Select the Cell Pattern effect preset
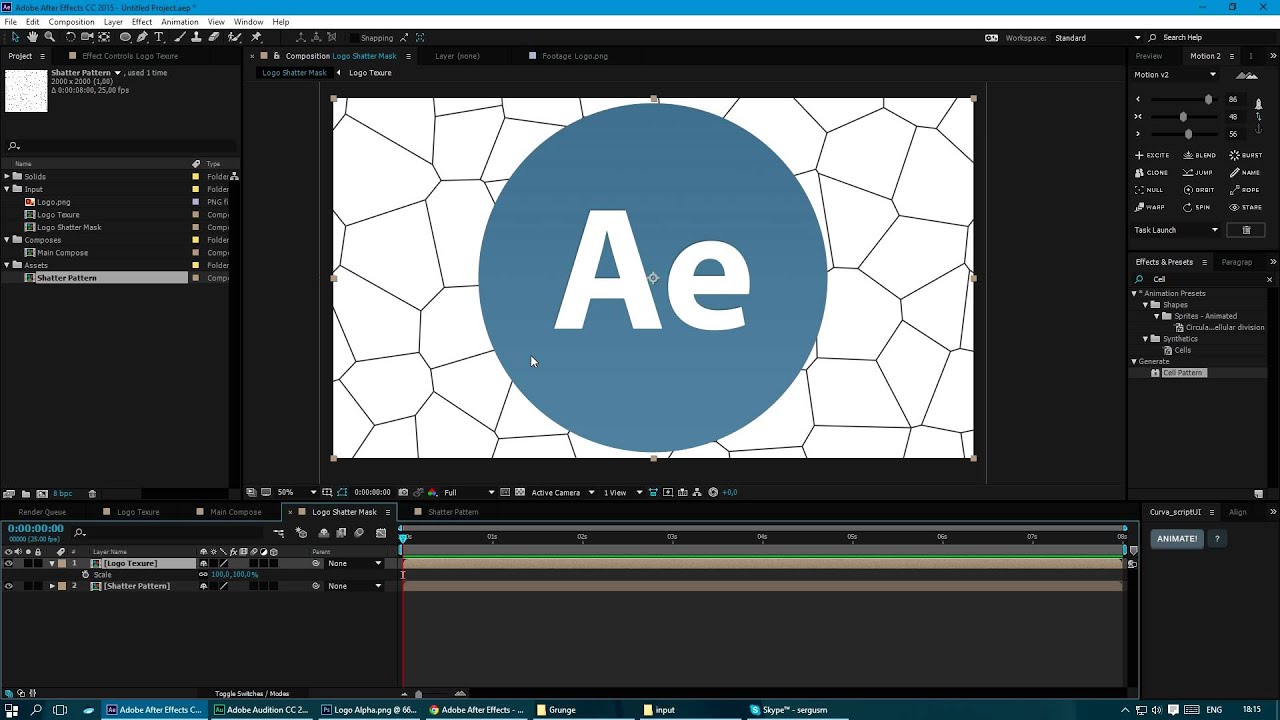Screen dimensions: 1280x720 click(x=1182, y=373)
